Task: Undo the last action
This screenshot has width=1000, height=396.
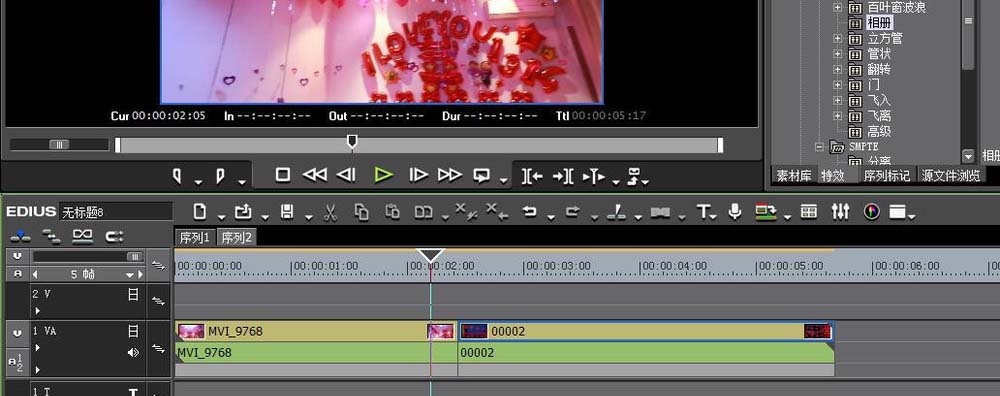Action: [529, 212]
